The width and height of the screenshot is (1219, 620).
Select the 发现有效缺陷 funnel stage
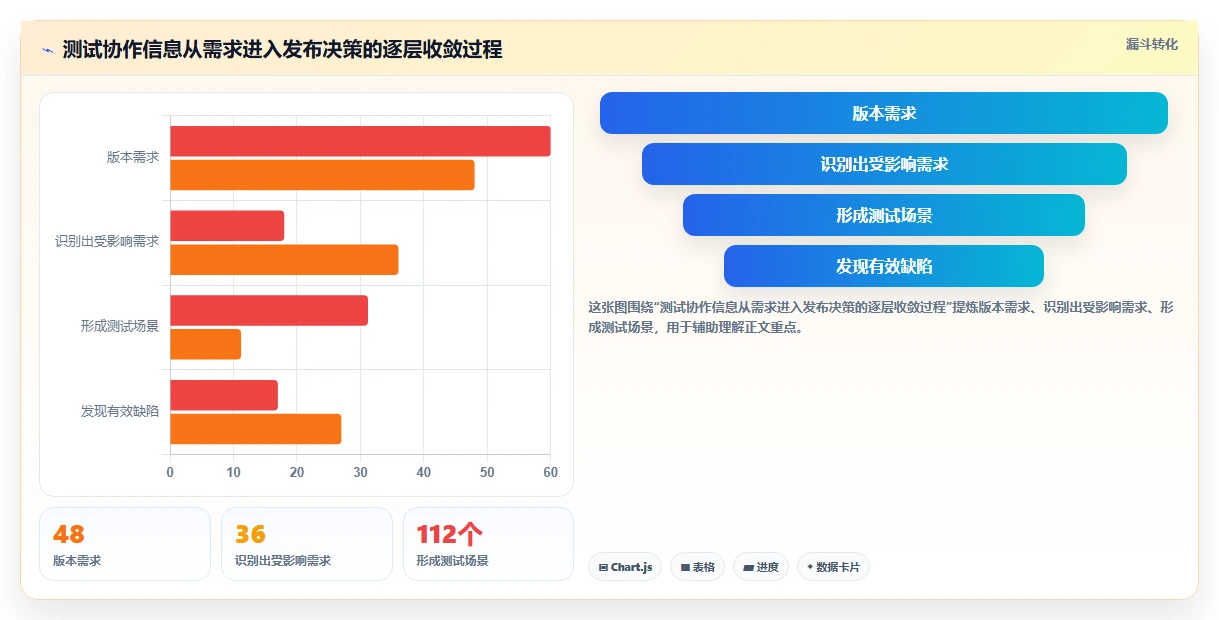coord(884,266)
